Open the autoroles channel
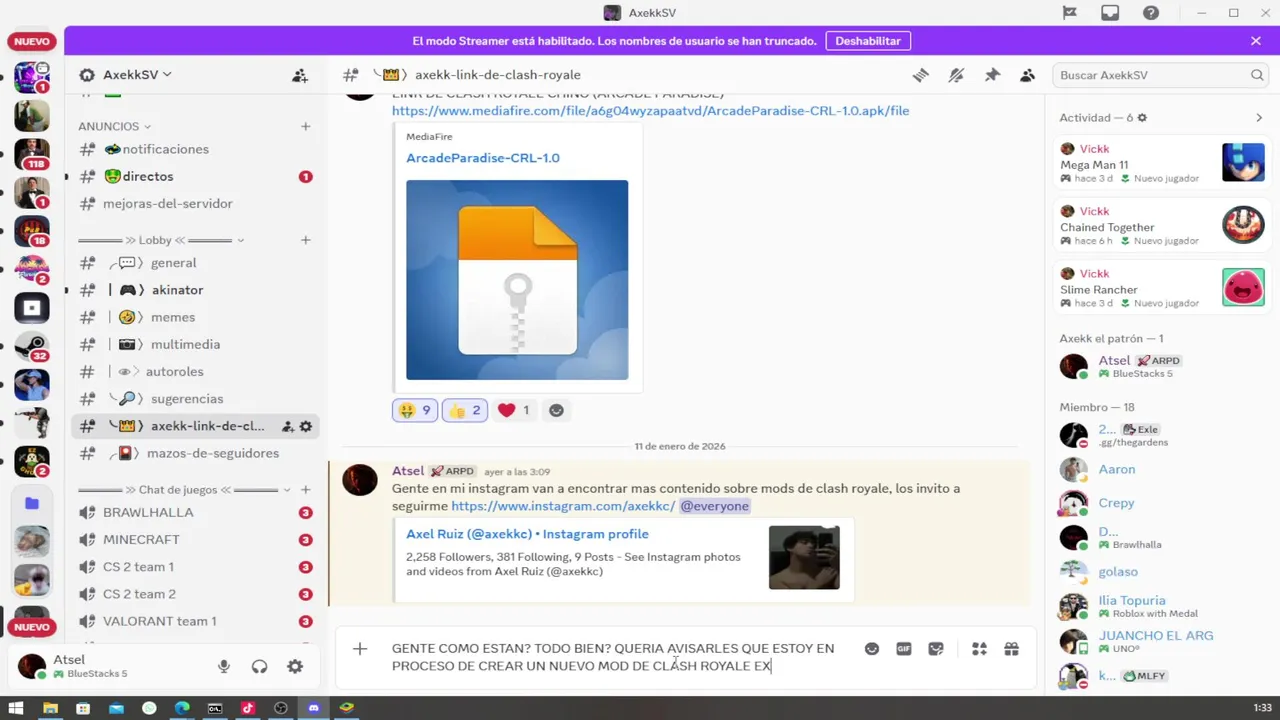This screenshot has width=1280, height=720. pos(195,371)
